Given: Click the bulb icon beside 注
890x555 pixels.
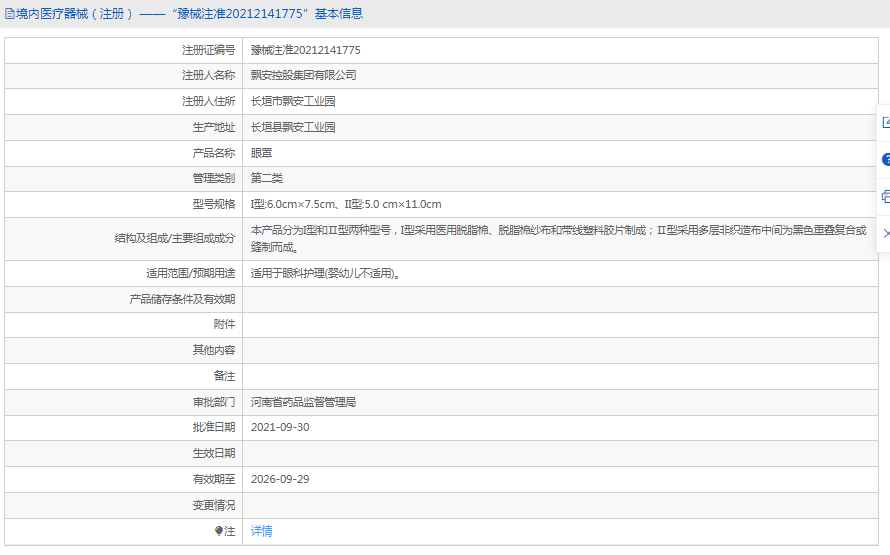Looking at the screenshot, I should (x=219, y=531).
